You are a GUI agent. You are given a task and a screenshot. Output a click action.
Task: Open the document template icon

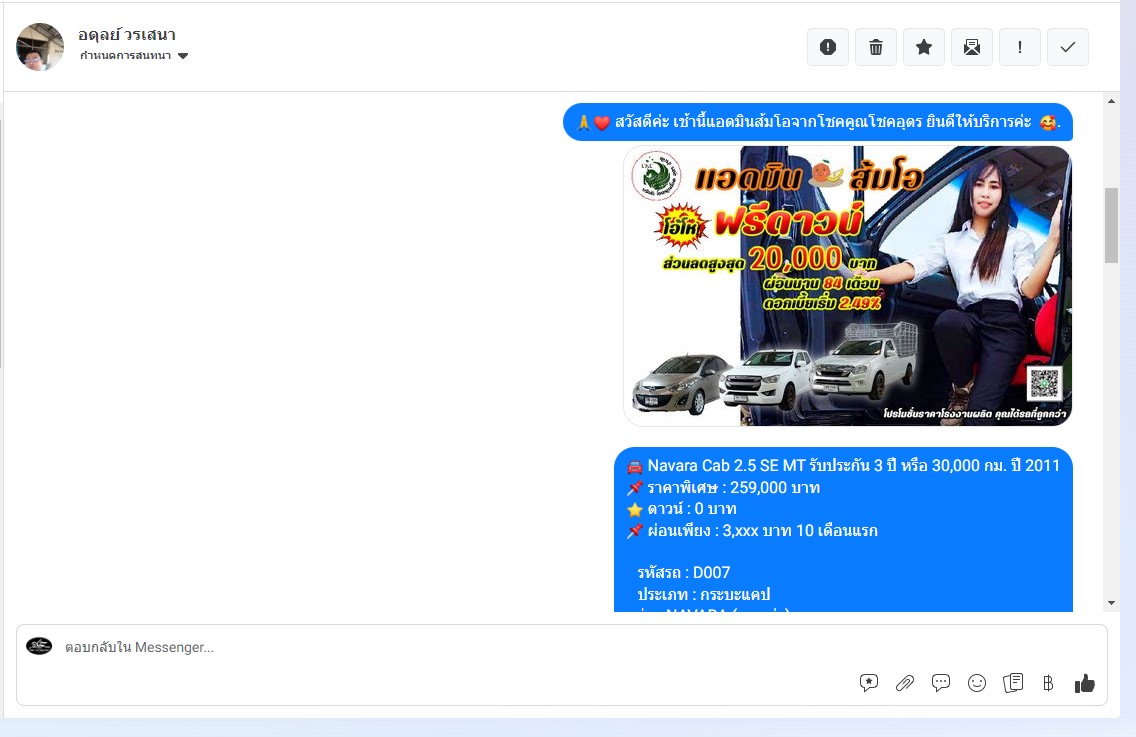click(x=1013, y=683)
